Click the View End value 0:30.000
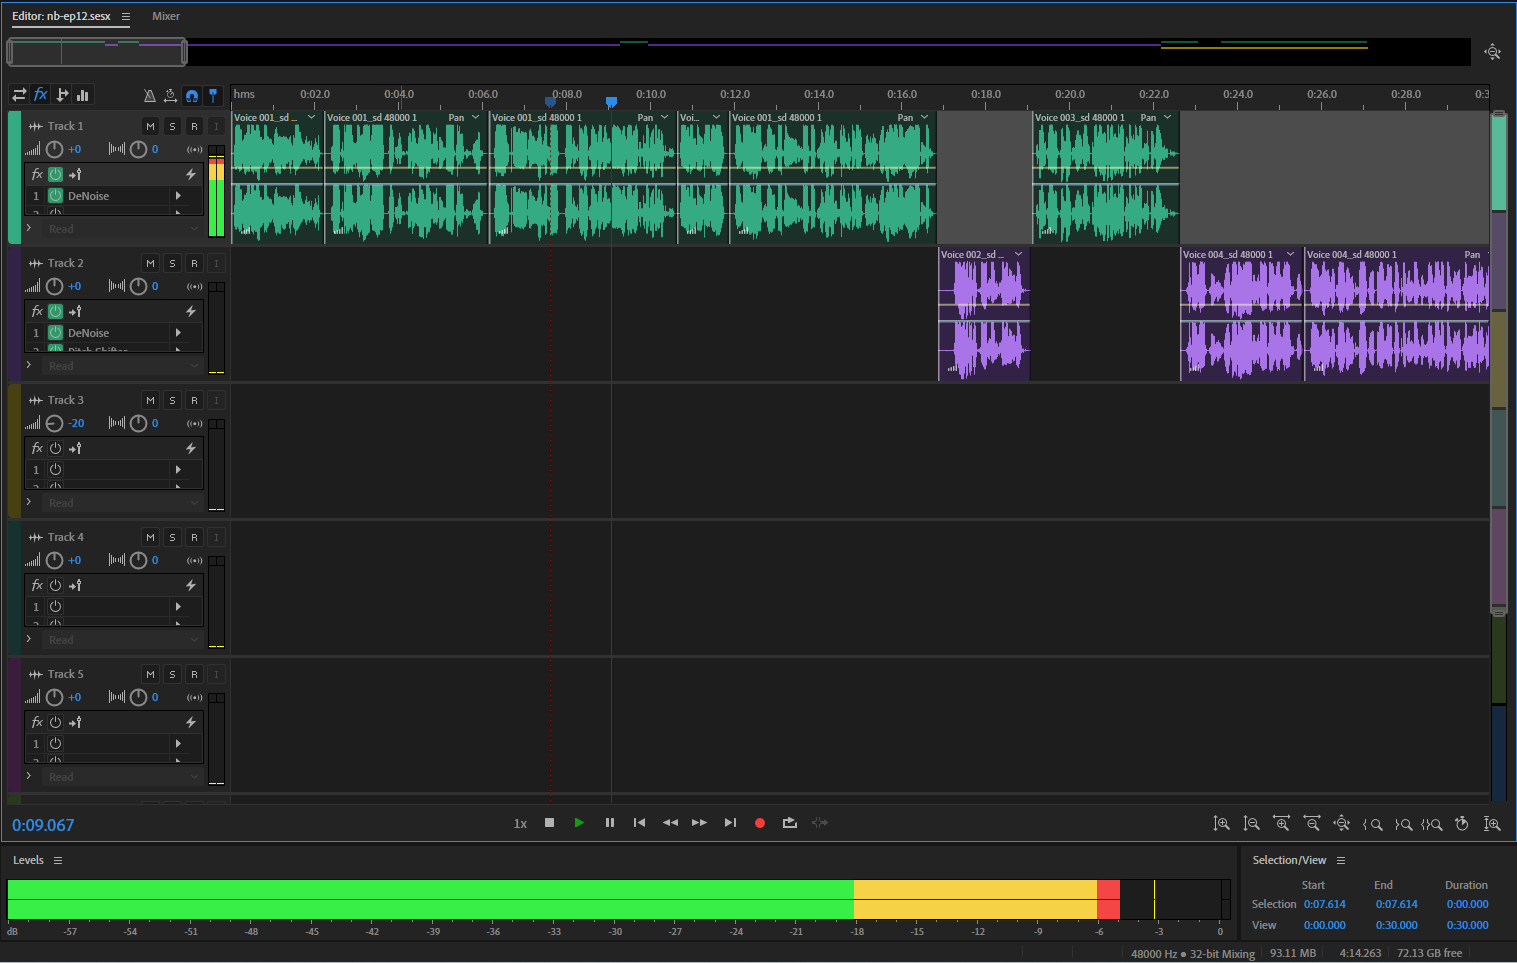 1397,925
